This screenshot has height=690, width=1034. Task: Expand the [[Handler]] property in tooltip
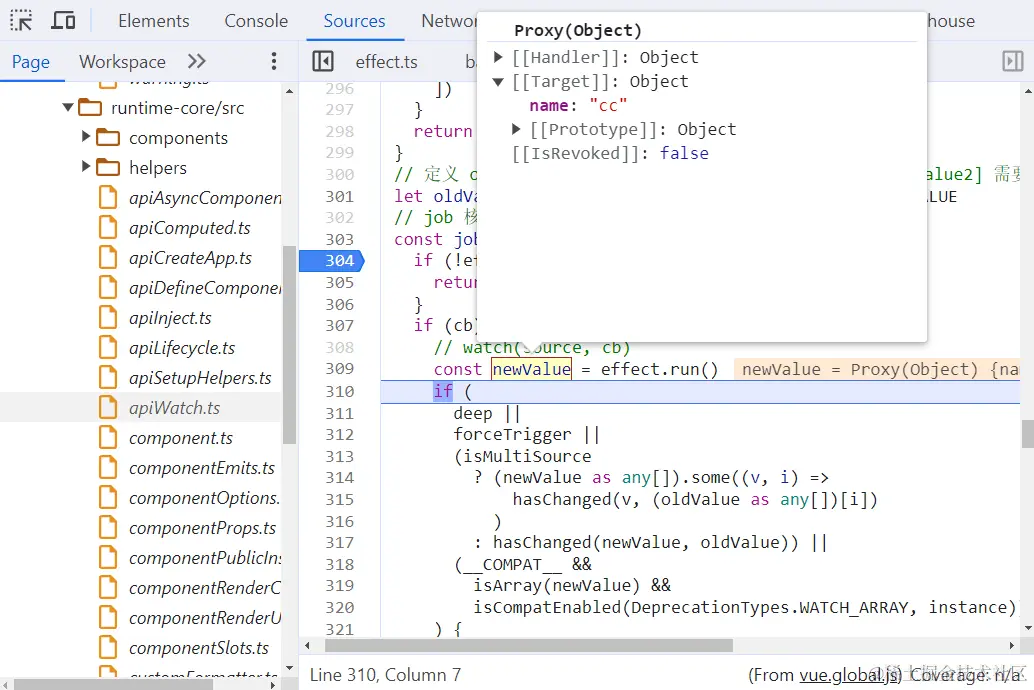(499, 57)
